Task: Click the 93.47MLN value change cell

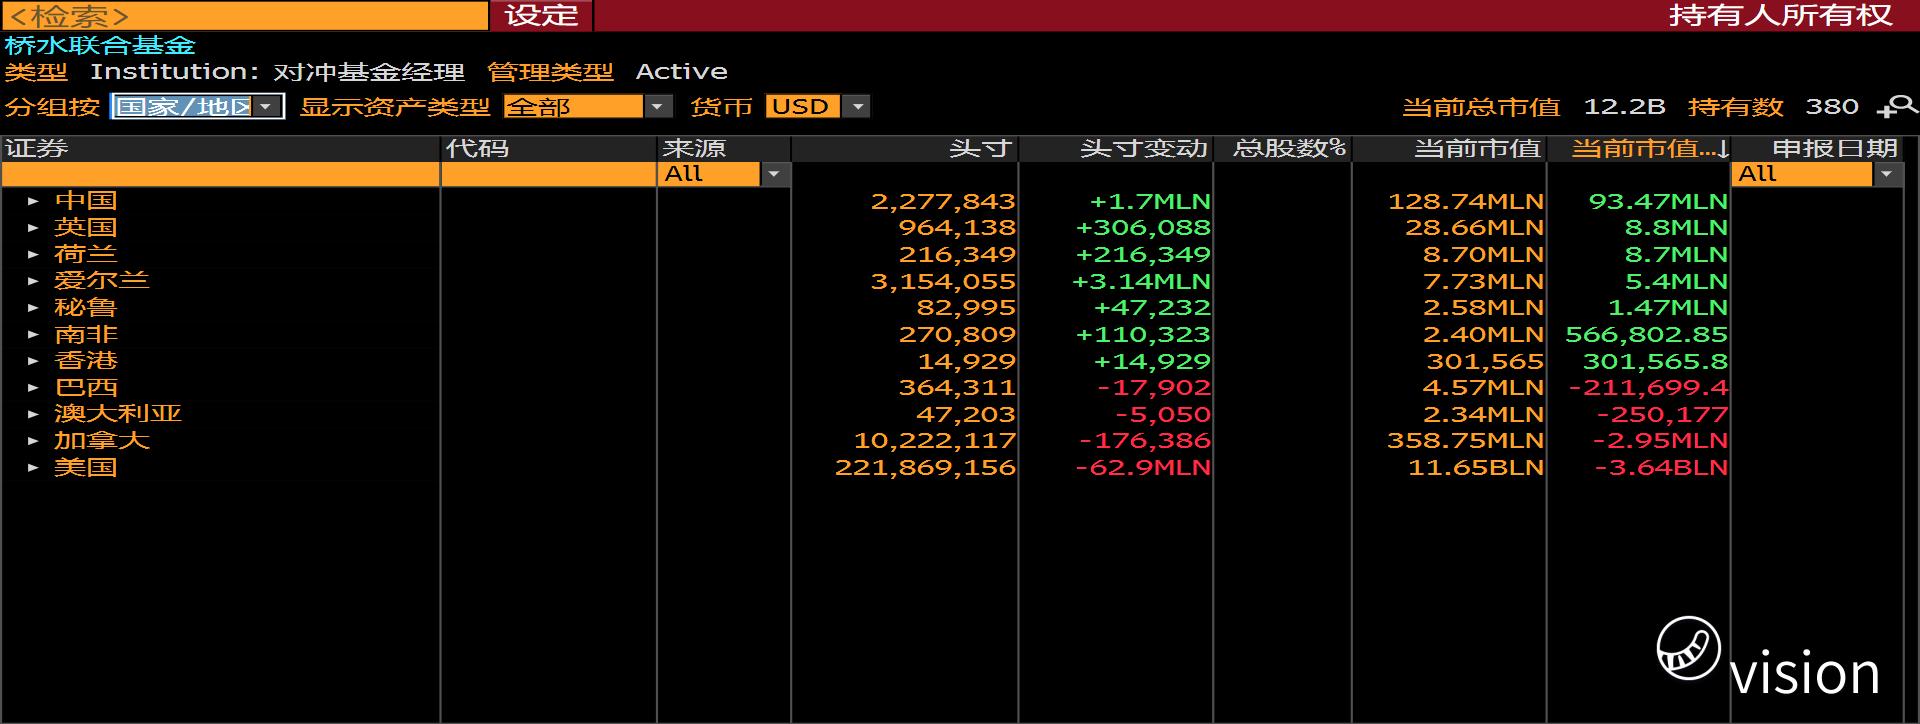Action: tap(1658, 201)
